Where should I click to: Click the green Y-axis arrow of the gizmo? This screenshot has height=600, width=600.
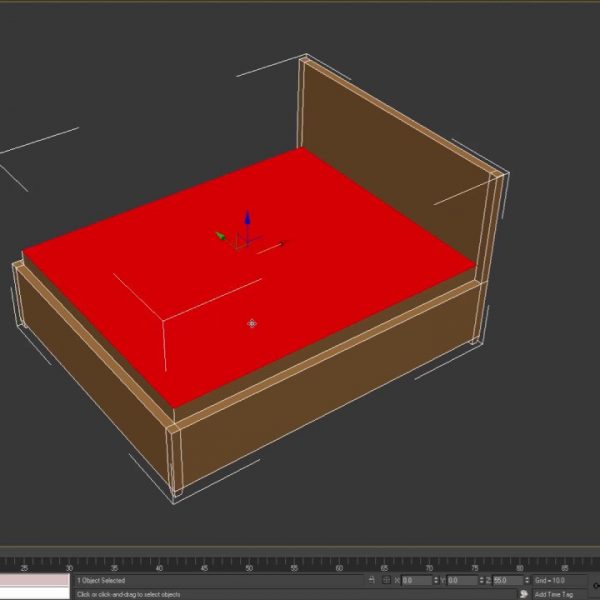pos(221,236)
